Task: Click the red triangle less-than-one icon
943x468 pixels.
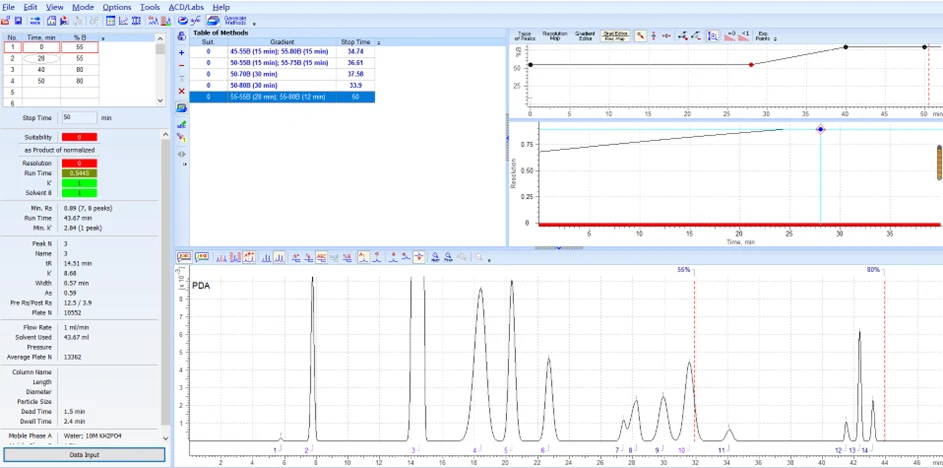Action: click(x=743, y=36)
